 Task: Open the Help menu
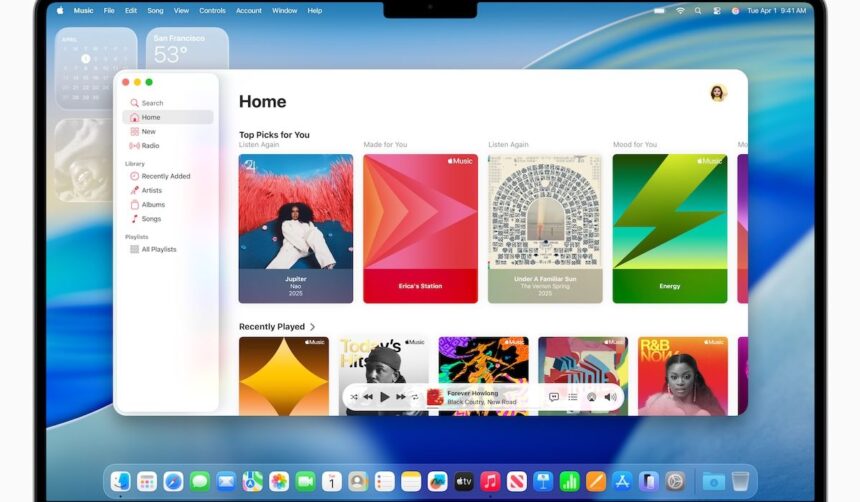point(314,10)
